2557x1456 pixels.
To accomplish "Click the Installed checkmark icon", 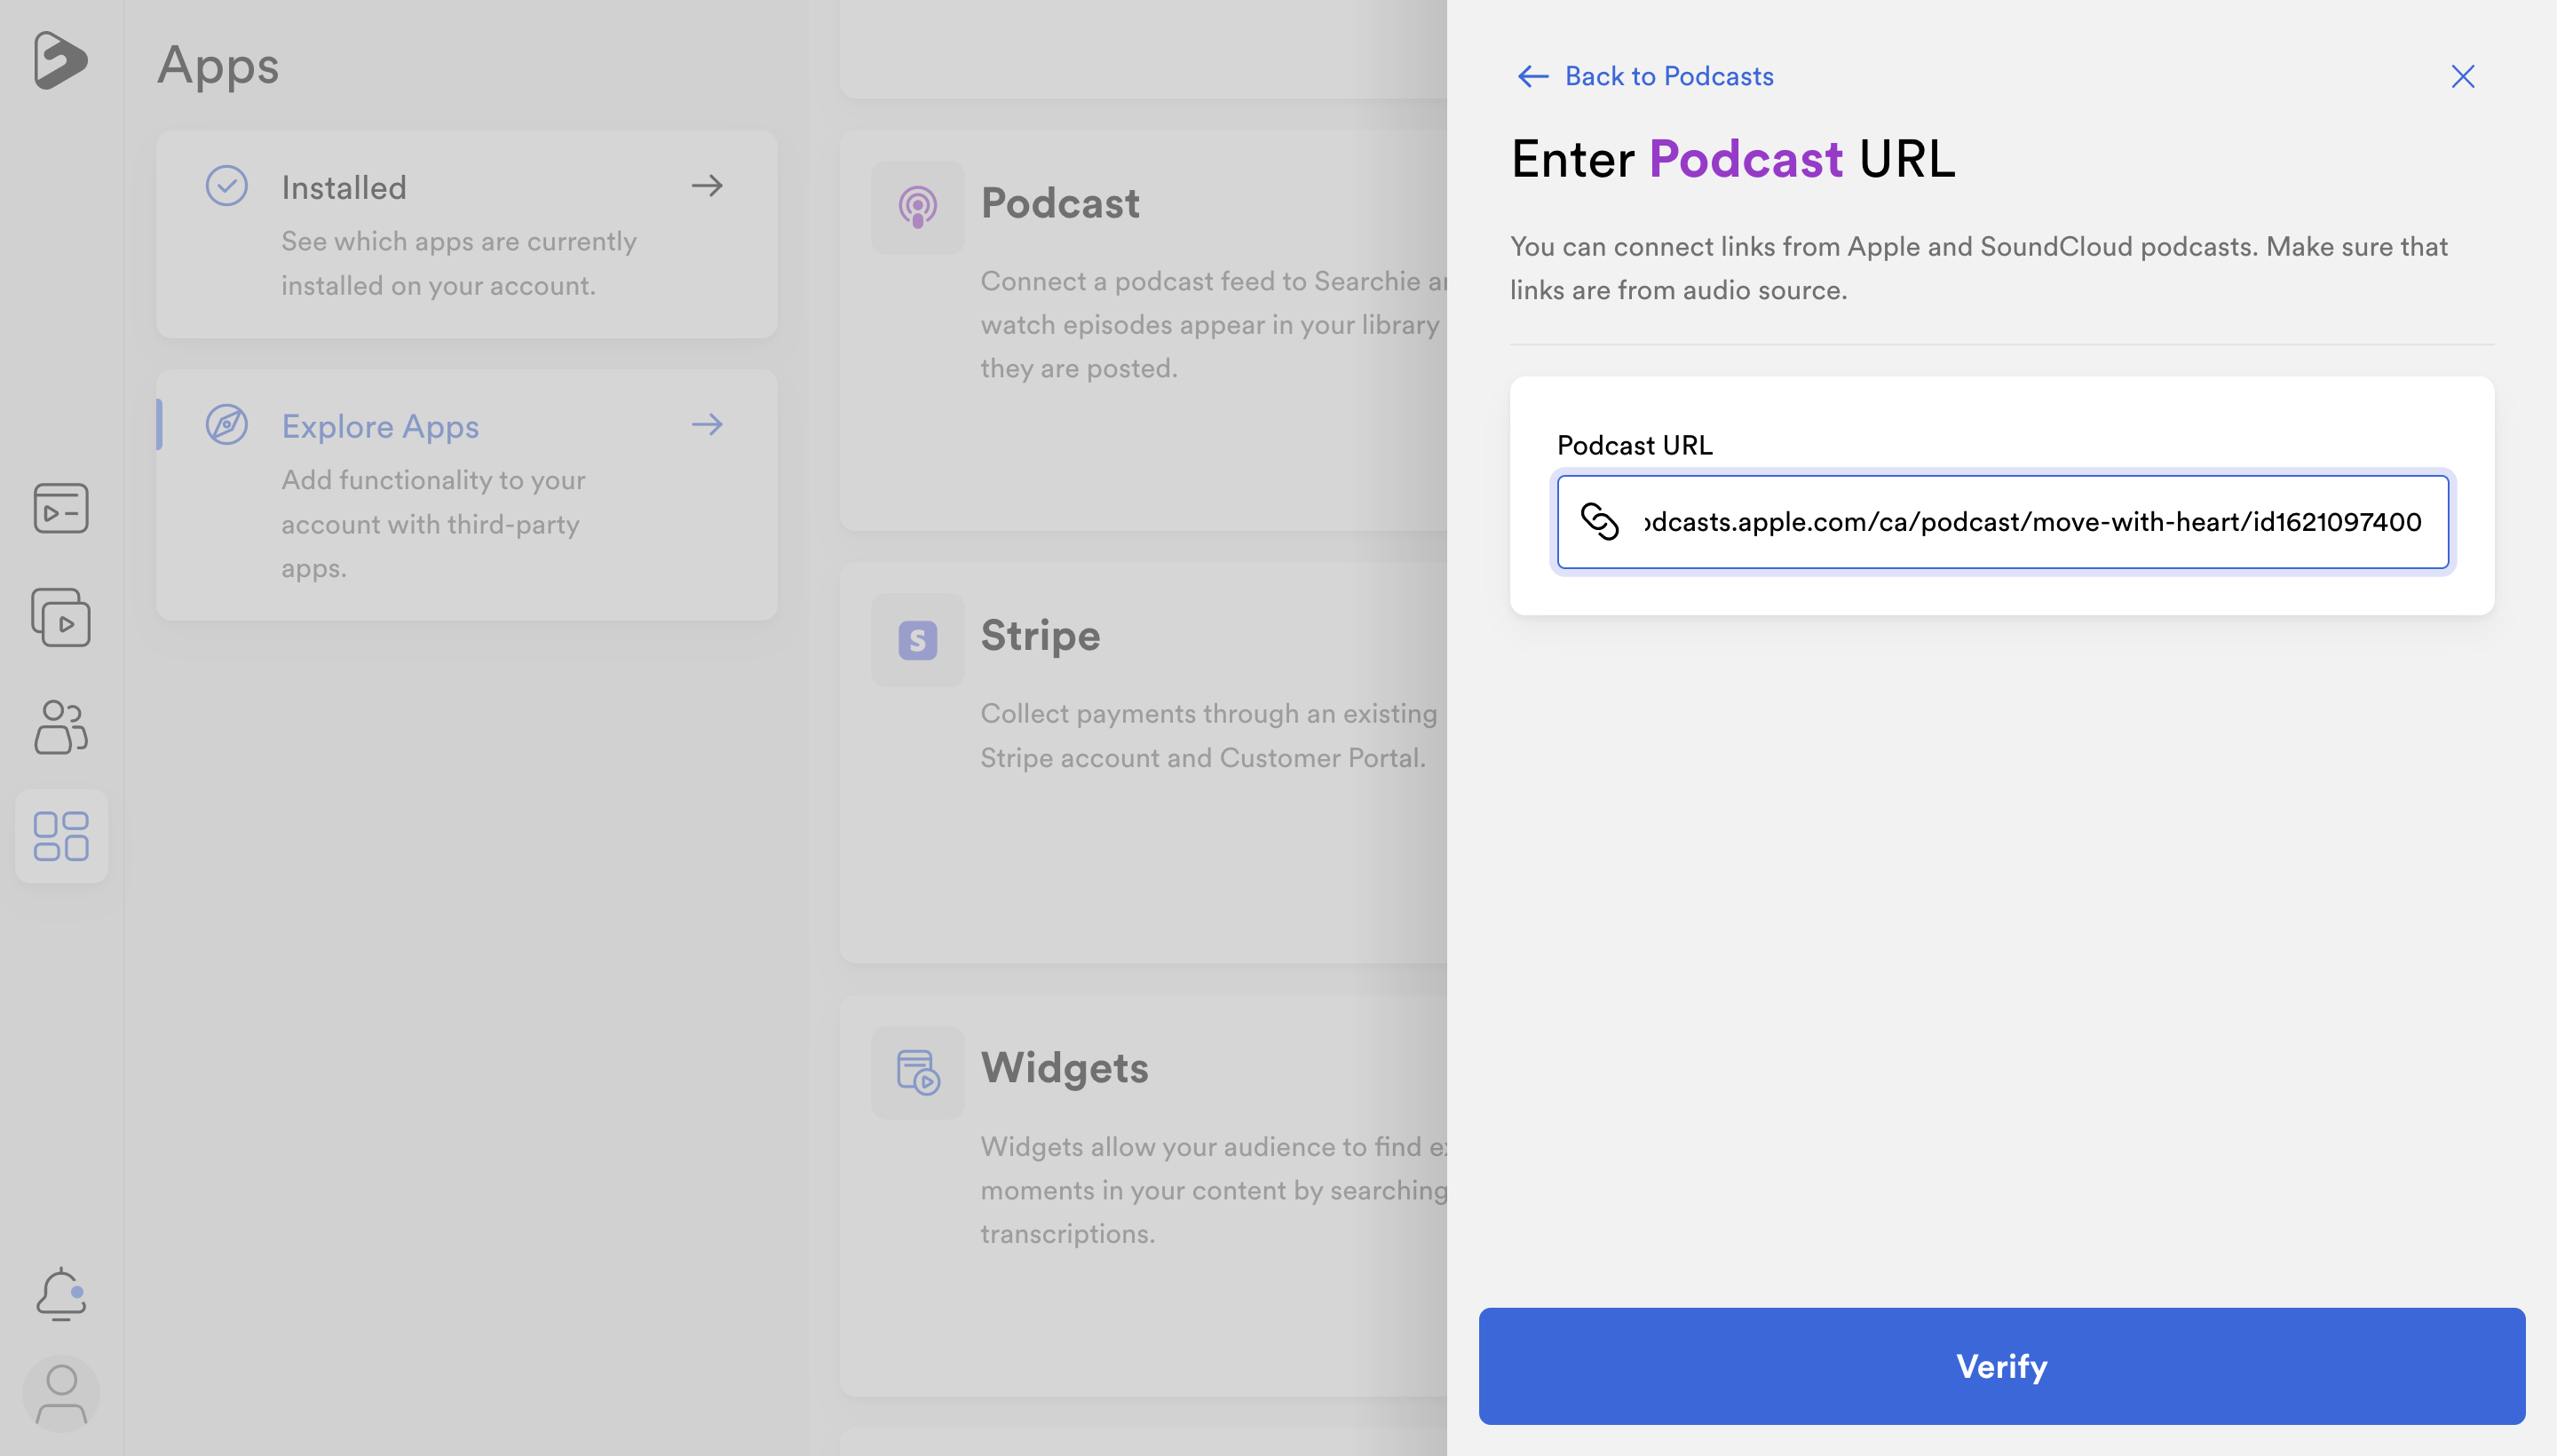I will click(x=227, y=186).
